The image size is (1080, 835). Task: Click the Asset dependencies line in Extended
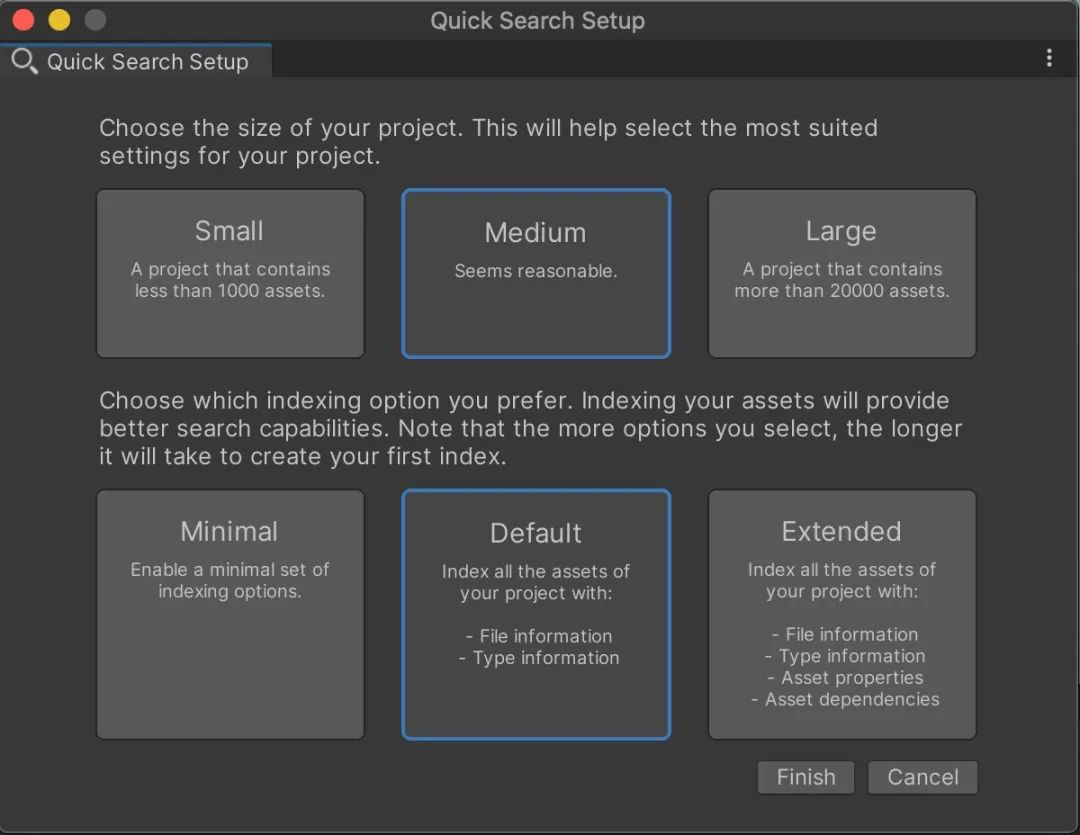click(846, 700)
